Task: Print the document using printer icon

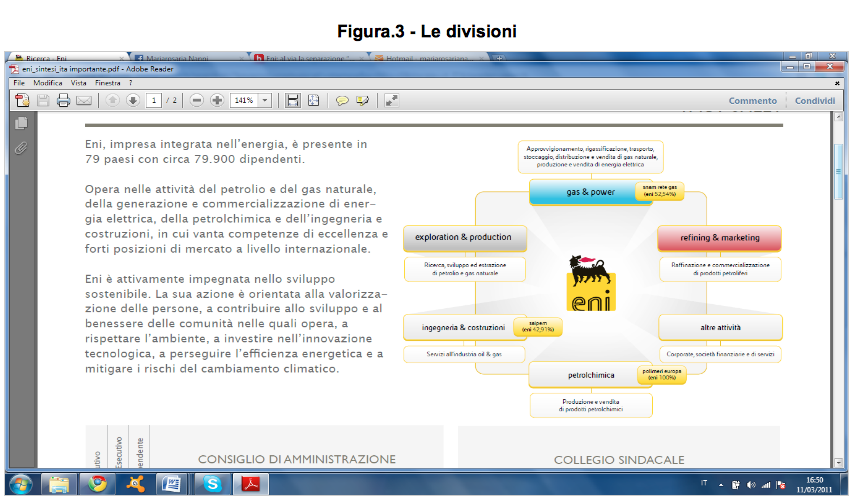Action: click(x=63, y=100)
